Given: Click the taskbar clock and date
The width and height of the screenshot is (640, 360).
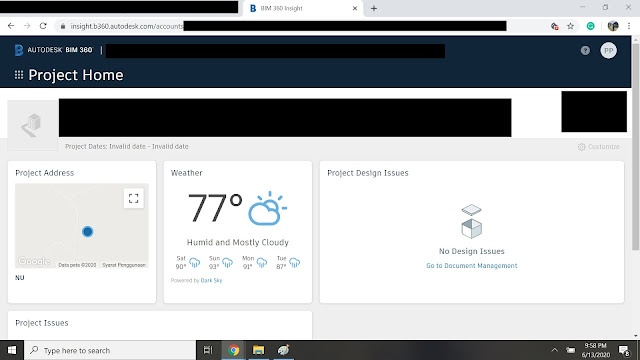Looking at the screenshot, I should click(596, 350).
